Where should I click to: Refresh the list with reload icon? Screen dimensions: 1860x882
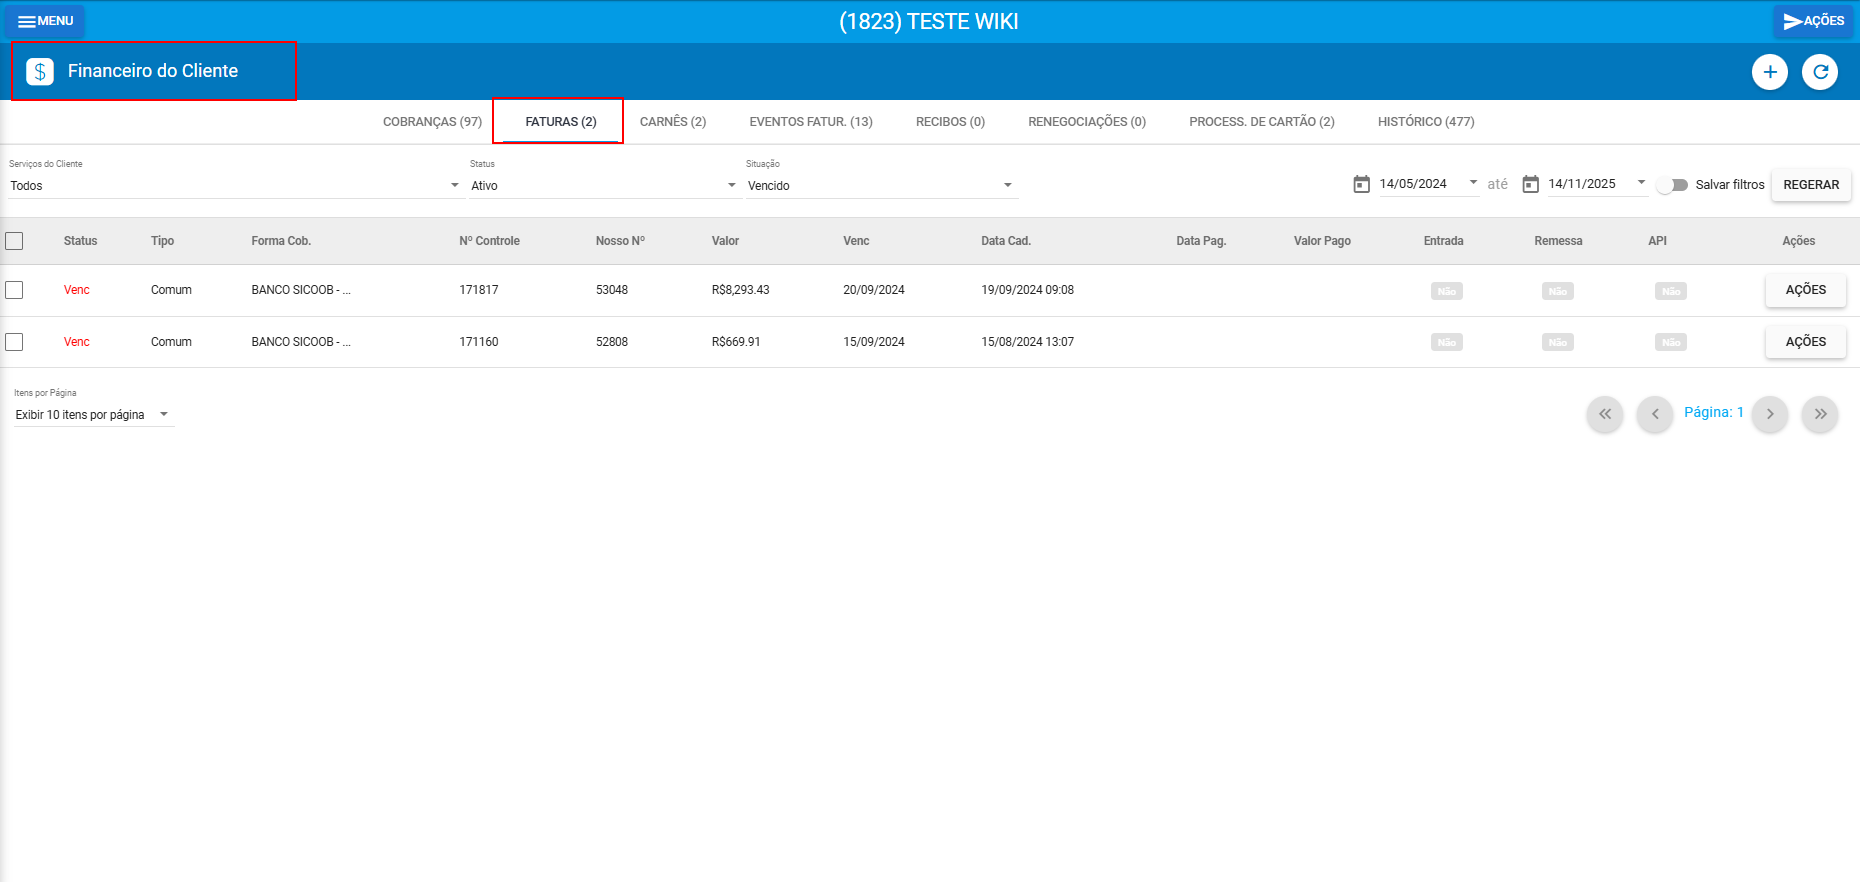[1820, 72]
